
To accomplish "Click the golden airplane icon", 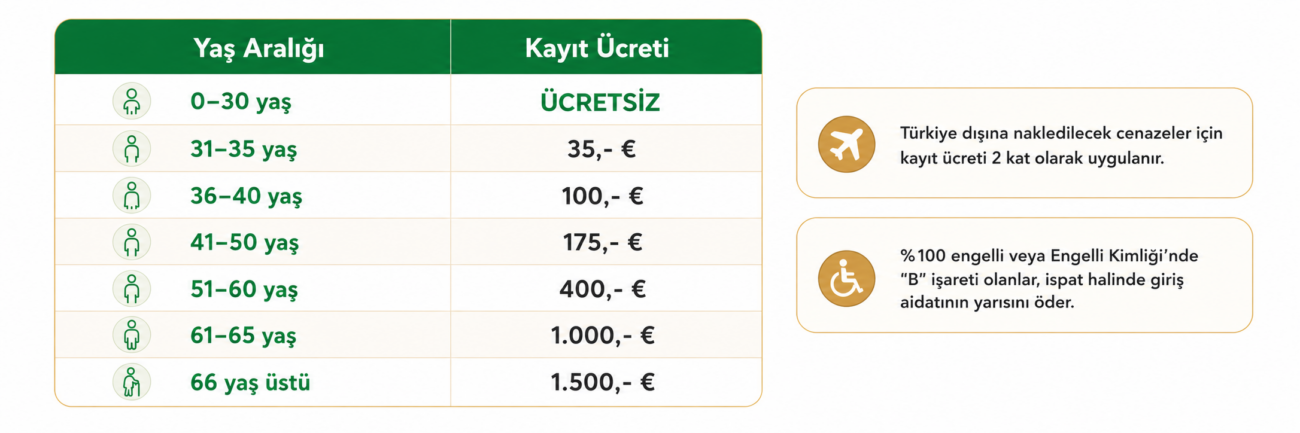I will click(x=846, y=145).
